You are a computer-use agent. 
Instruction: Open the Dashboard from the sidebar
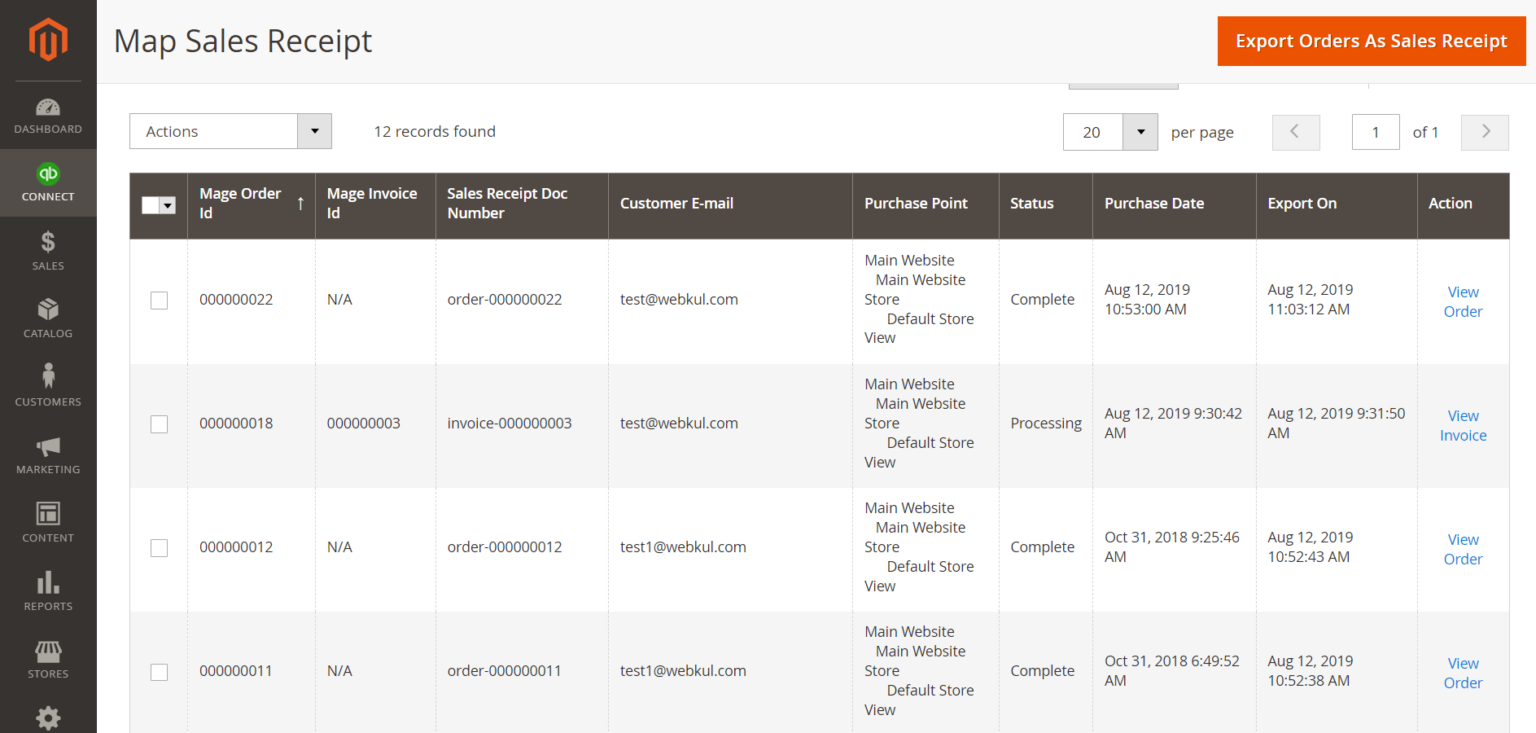[48, 113]
